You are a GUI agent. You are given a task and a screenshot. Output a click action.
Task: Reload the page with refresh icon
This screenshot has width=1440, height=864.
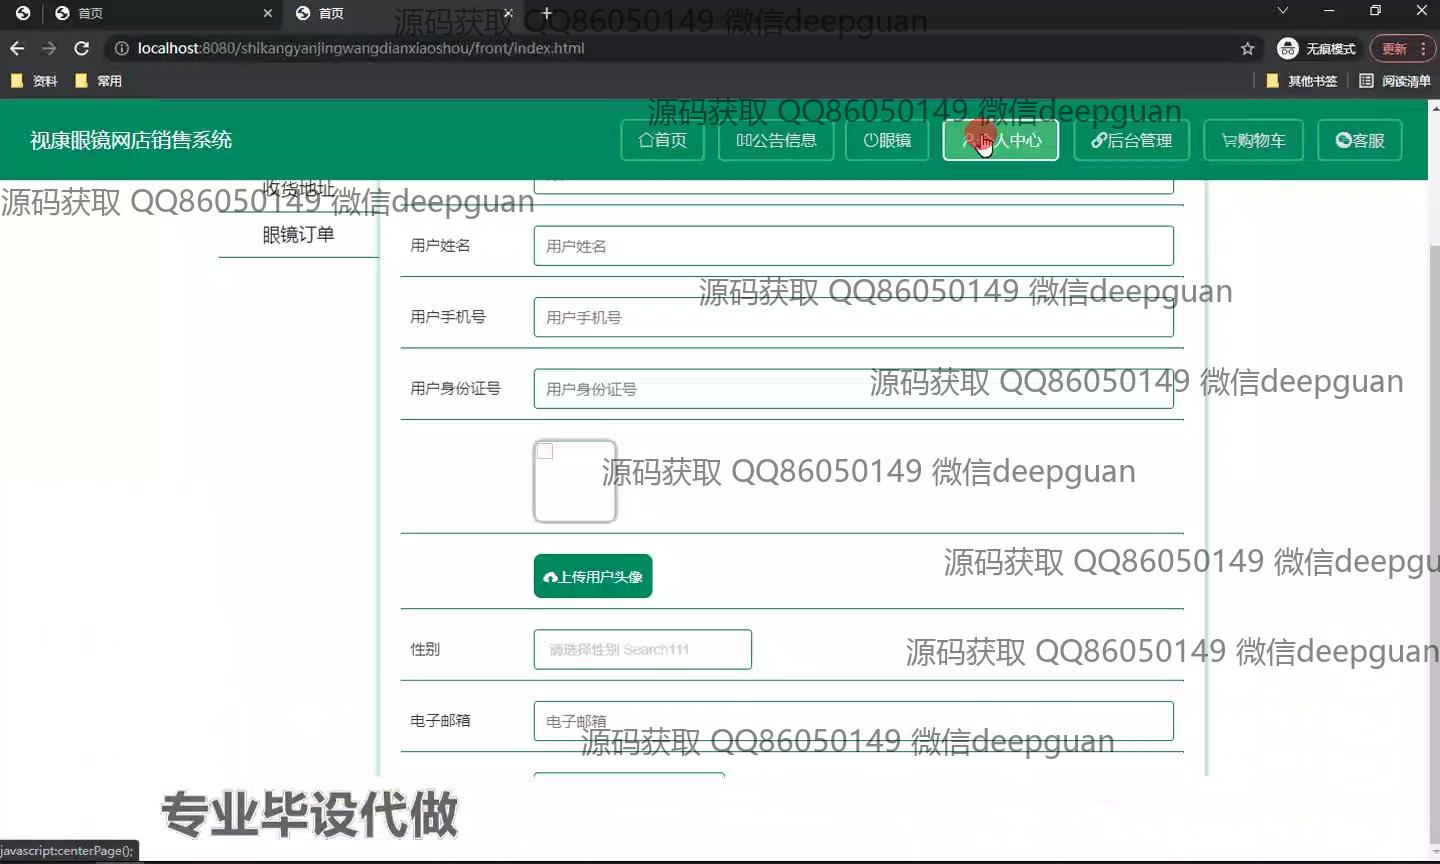[x=82, y=48]
